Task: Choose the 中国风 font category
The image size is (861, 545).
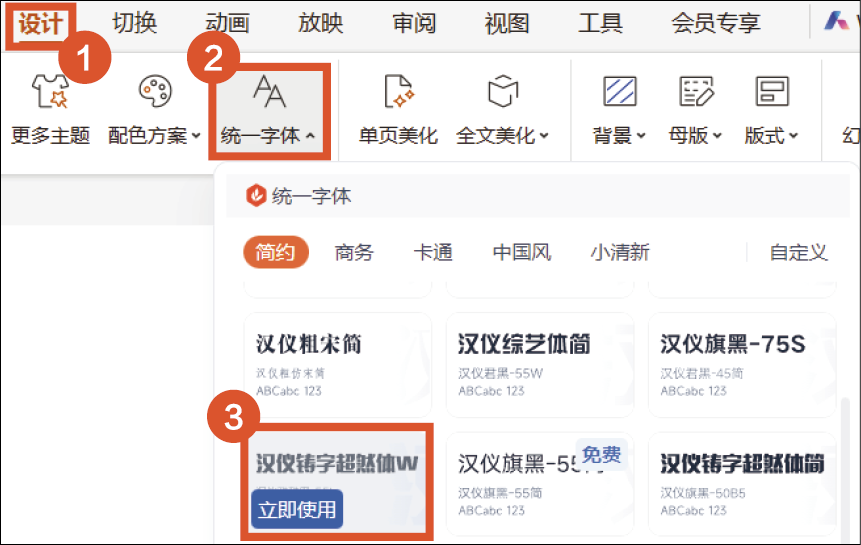Action: (521, 252)
